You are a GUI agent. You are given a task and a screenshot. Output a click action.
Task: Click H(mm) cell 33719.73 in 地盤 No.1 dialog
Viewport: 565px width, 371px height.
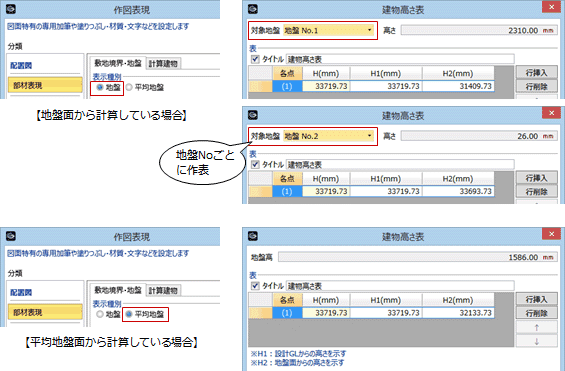(326, 86)
